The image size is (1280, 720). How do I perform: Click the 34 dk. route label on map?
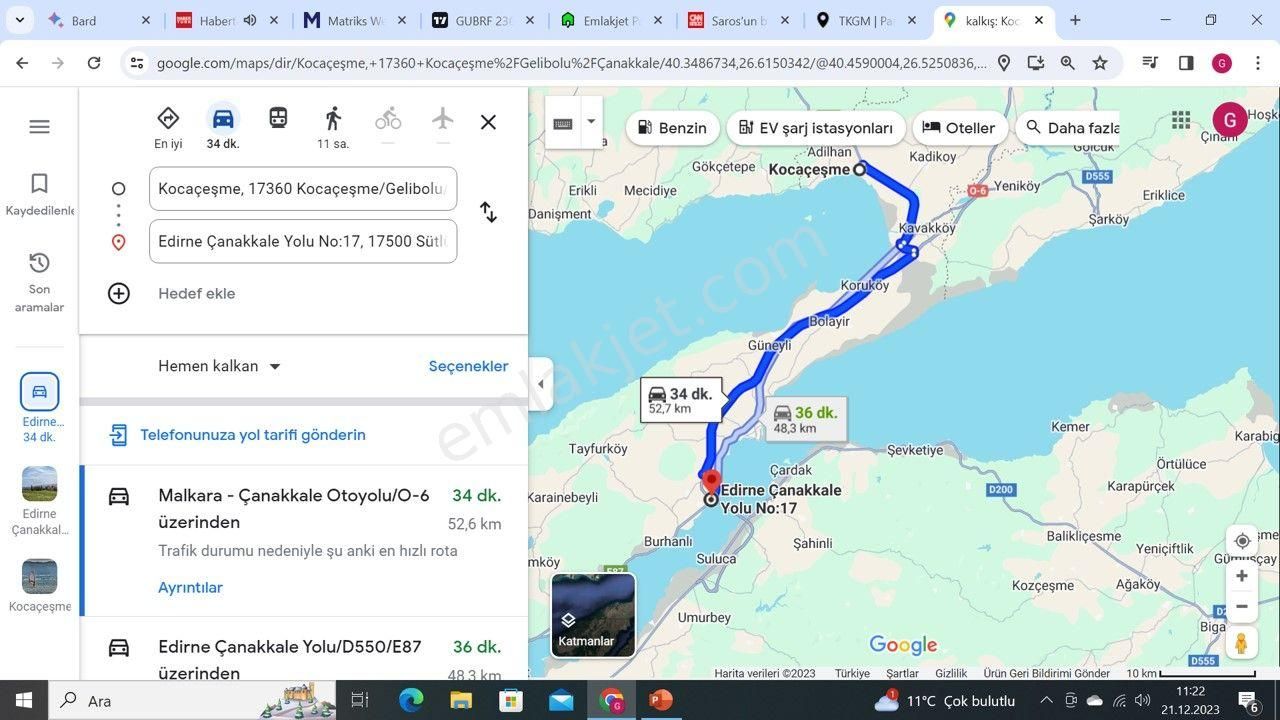tap(681, 400)
